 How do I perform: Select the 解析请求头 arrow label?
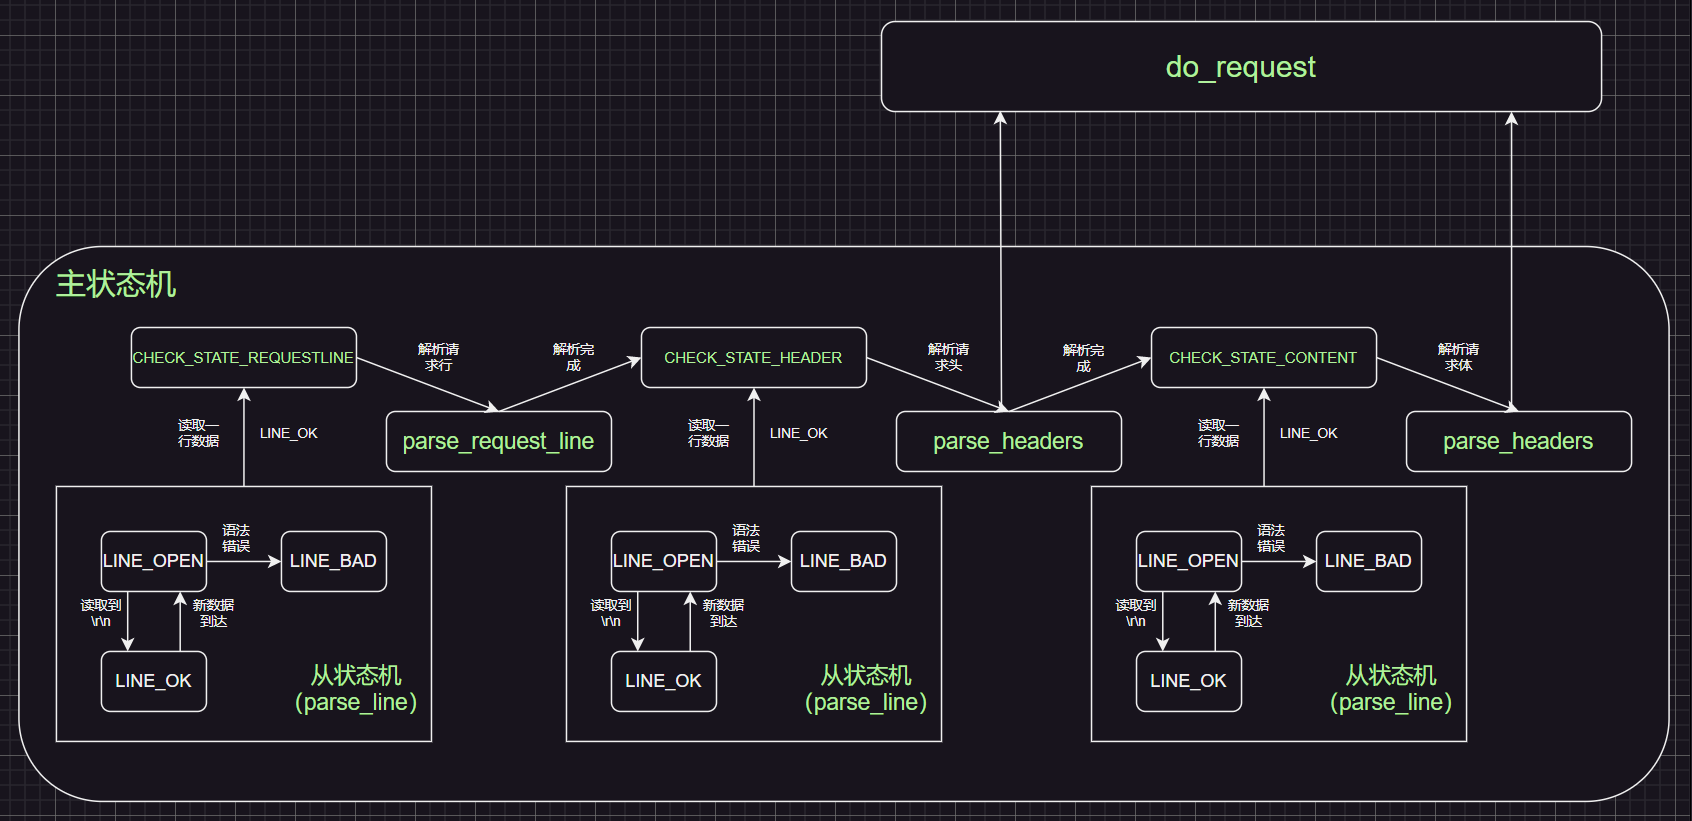click(949, 357)
